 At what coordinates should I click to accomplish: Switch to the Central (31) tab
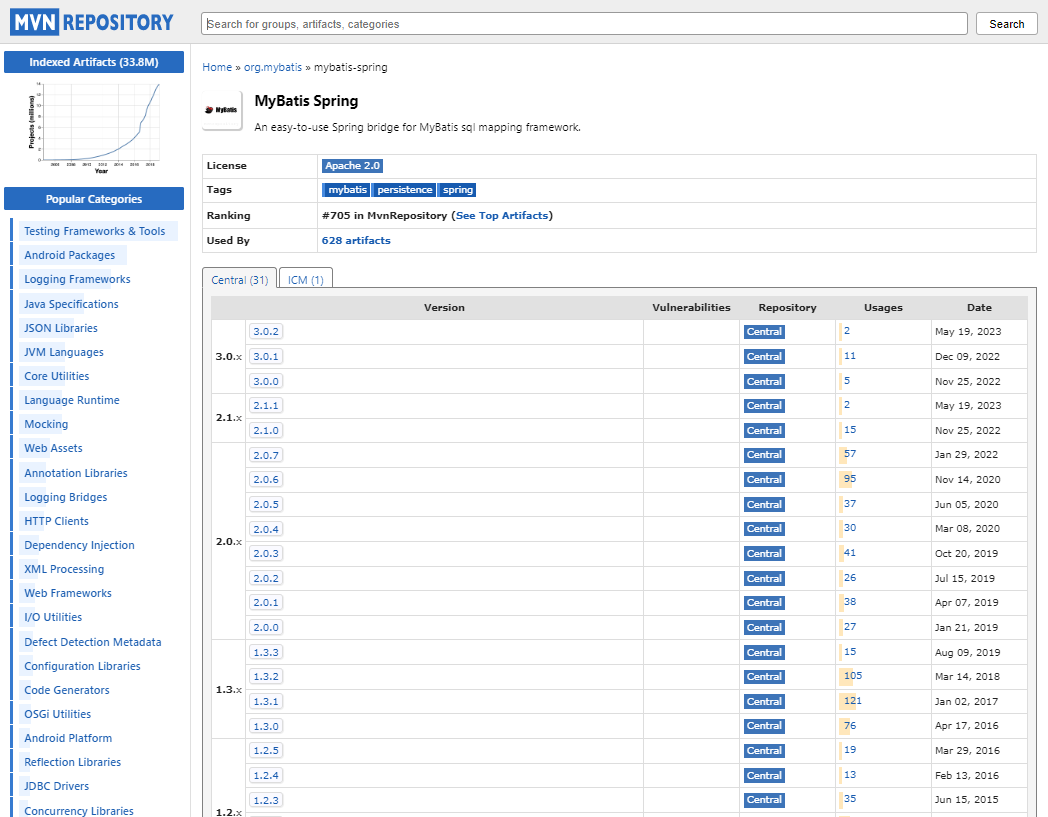[239, 280]
